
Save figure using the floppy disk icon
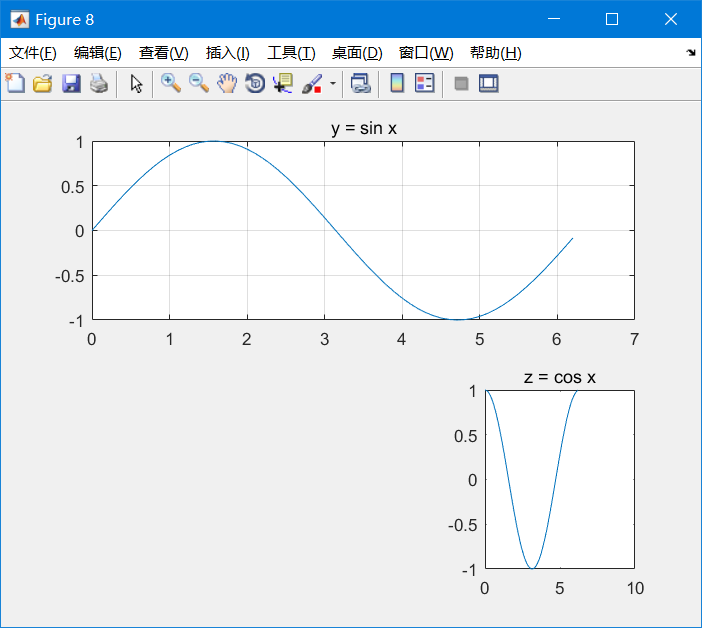click(71, 83)
